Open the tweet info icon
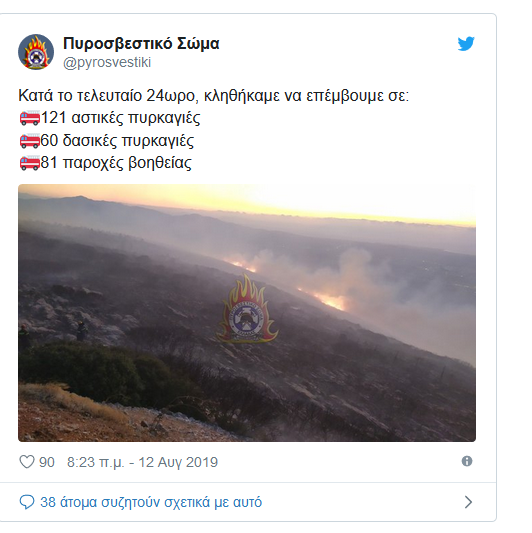This screenshot has height=533, width=532. [467, 461]
